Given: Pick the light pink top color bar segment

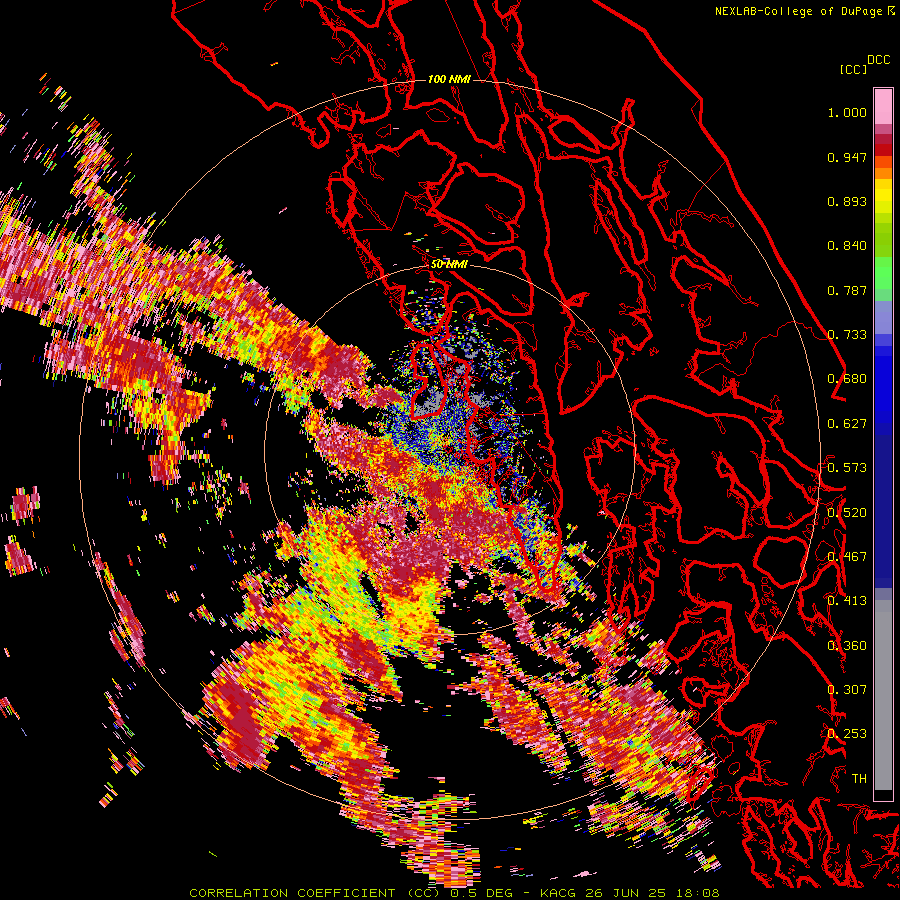Looking at the screenshot, I should 883,106.
